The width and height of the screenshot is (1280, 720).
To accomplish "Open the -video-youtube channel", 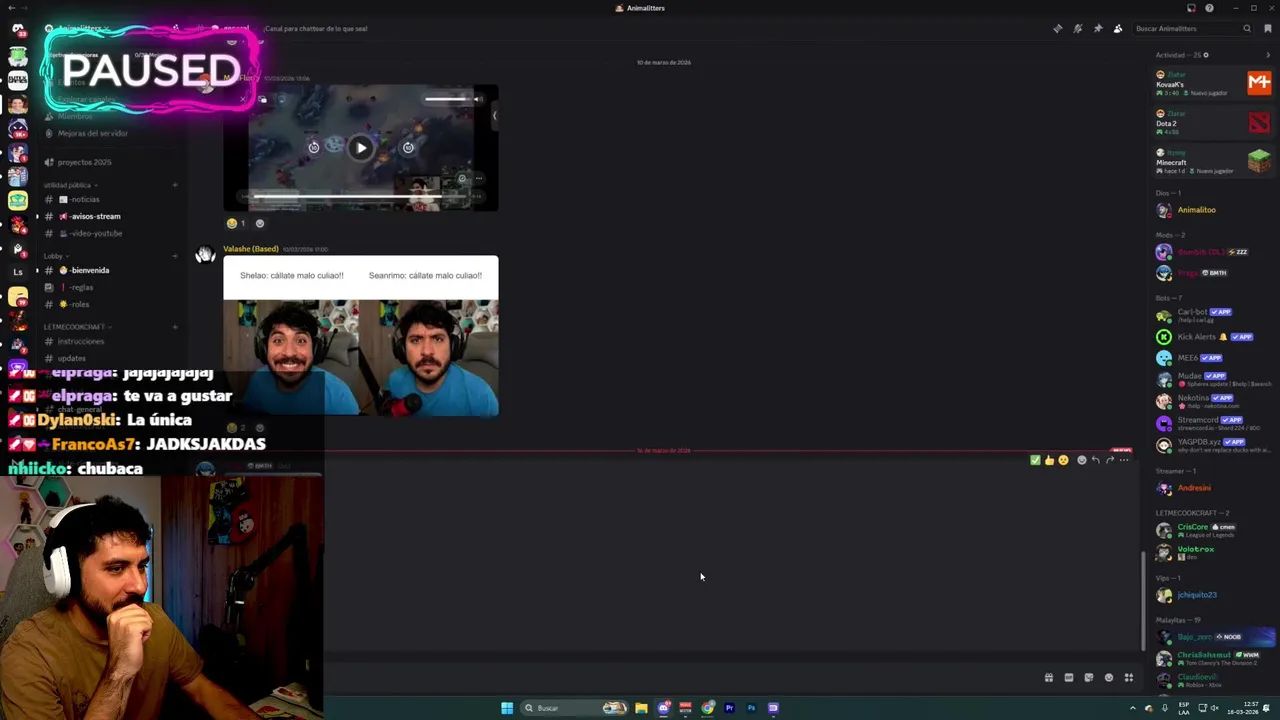I will point(96,233).
